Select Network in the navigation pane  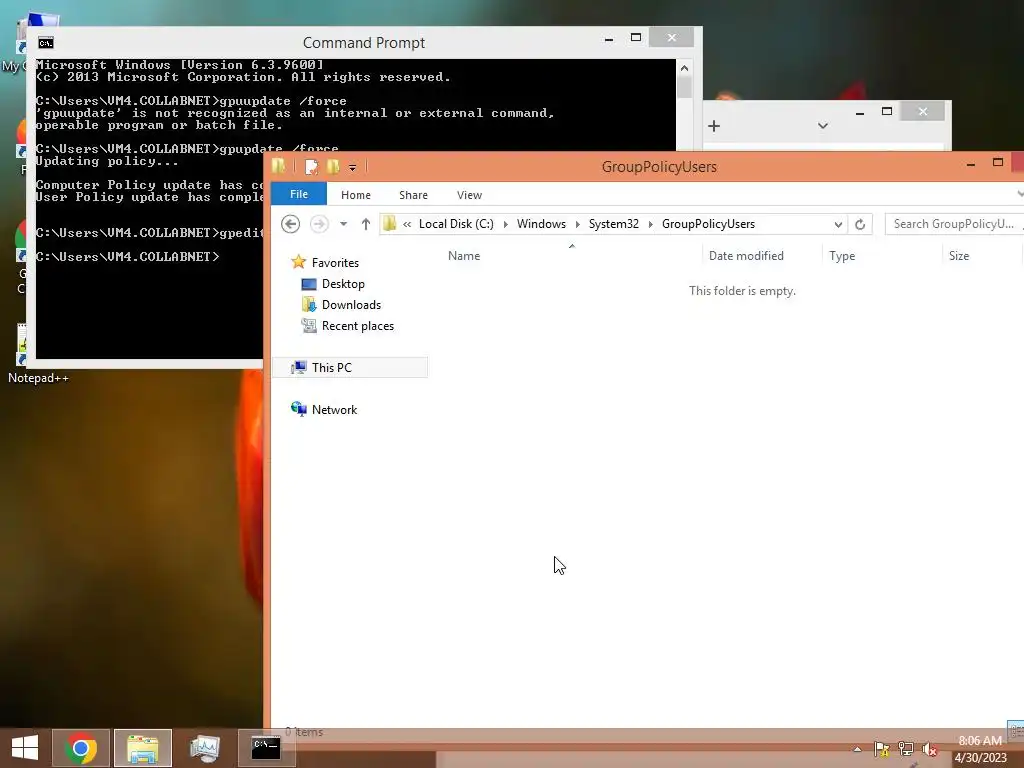click(x=334, y=410)
